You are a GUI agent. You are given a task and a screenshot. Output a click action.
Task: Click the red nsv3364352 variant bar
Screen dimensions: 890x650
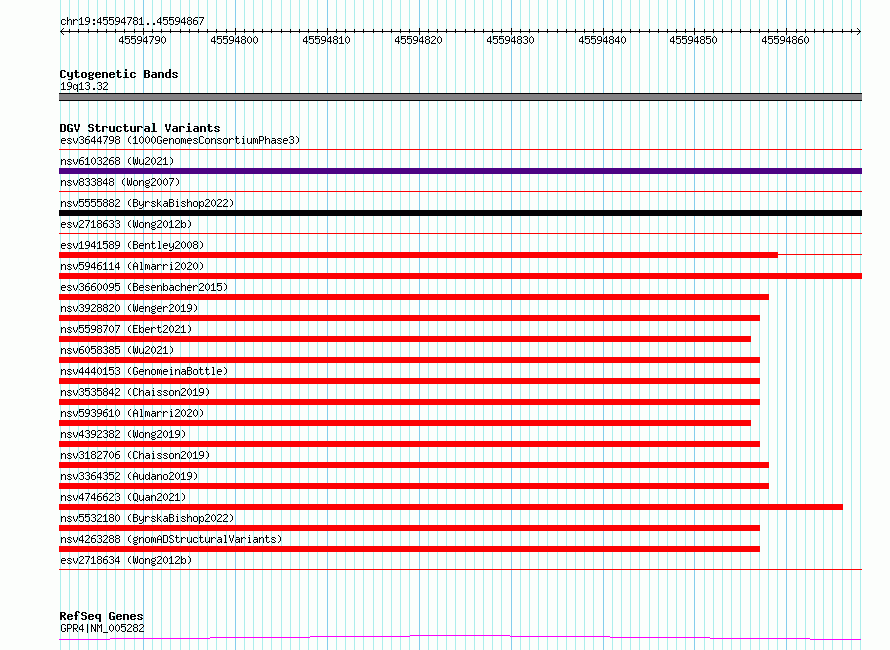[x=414, y=486]
